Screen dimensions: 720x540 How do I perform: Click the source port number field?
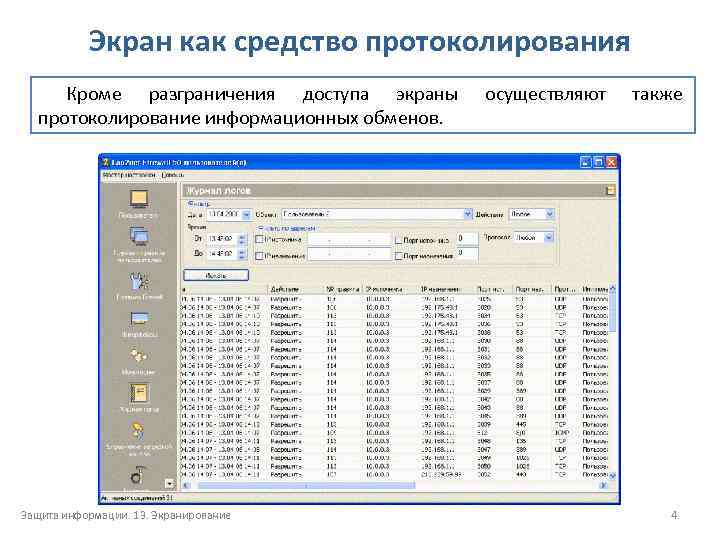pos(467,239)
